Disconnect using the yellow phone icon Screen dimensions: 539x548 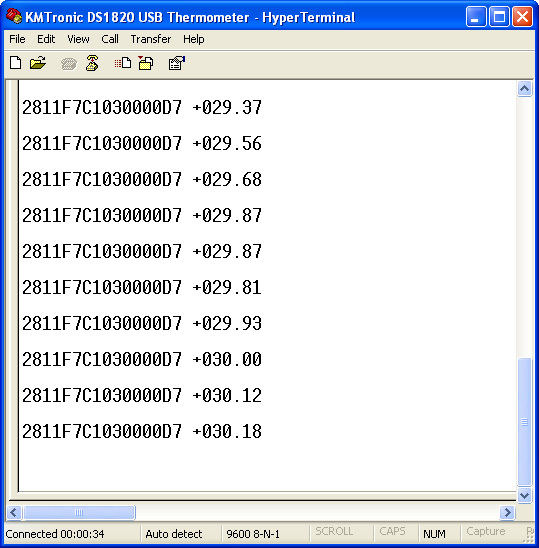pos(92,63)
